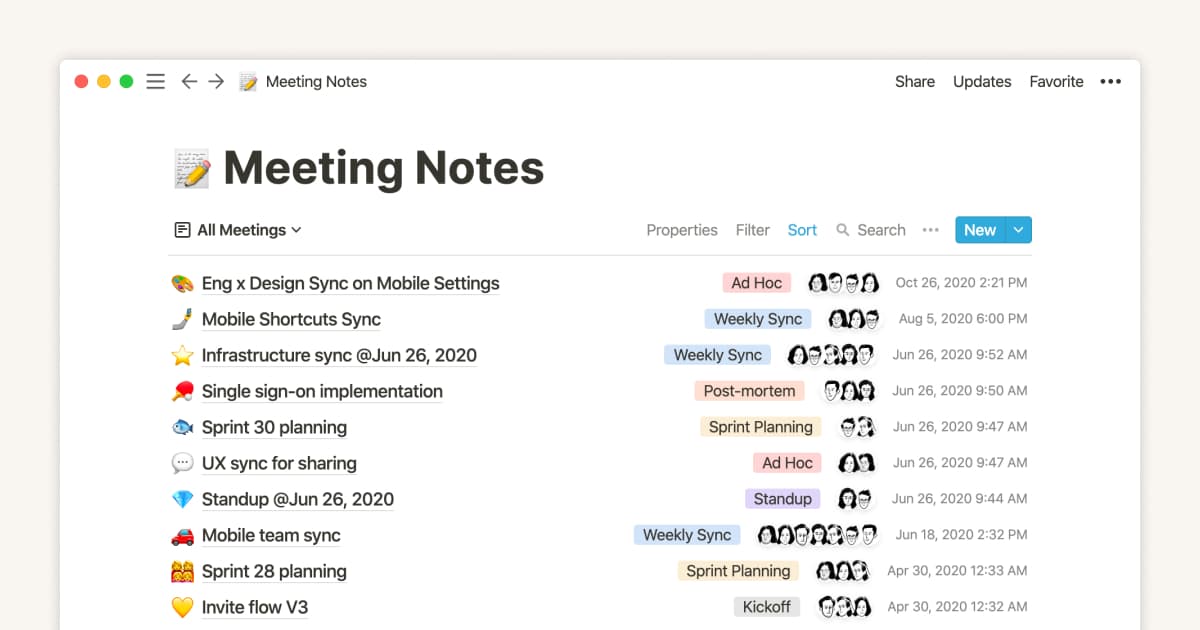
Task: Open the New button's dropdown chevron
Action: coord(1019,230)
